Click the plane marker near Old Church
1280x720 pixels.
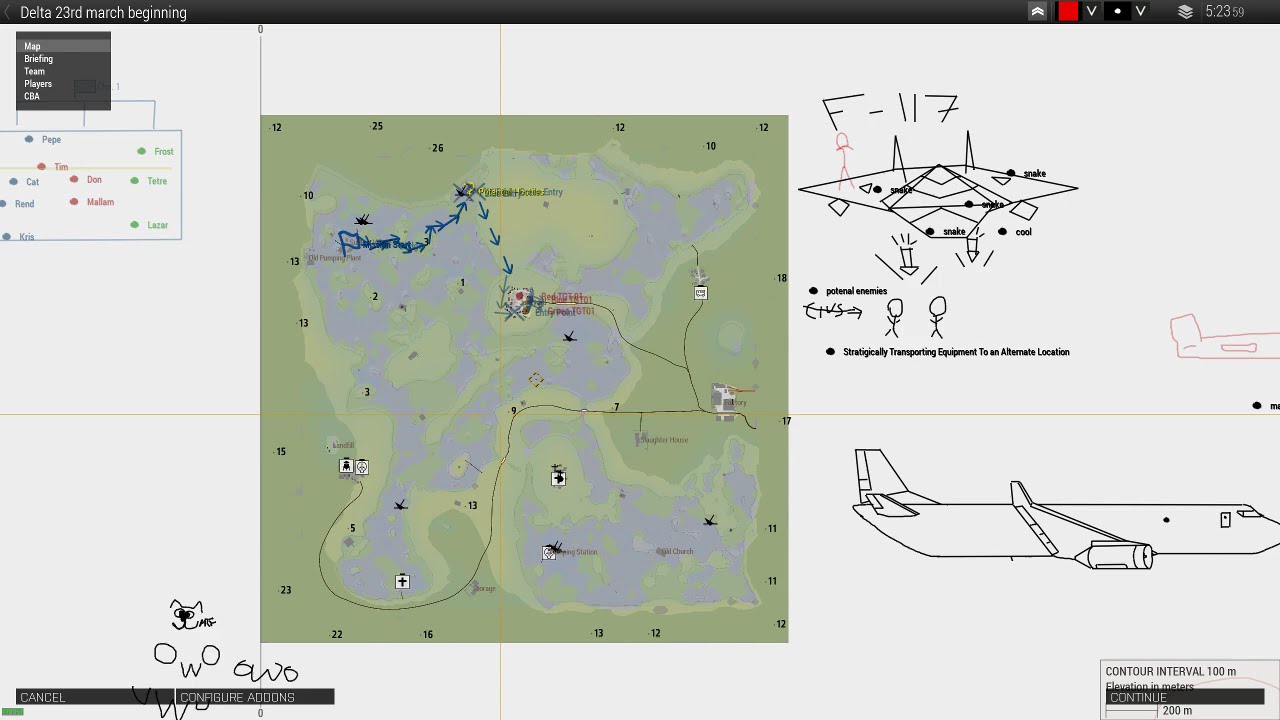[709, 521]
